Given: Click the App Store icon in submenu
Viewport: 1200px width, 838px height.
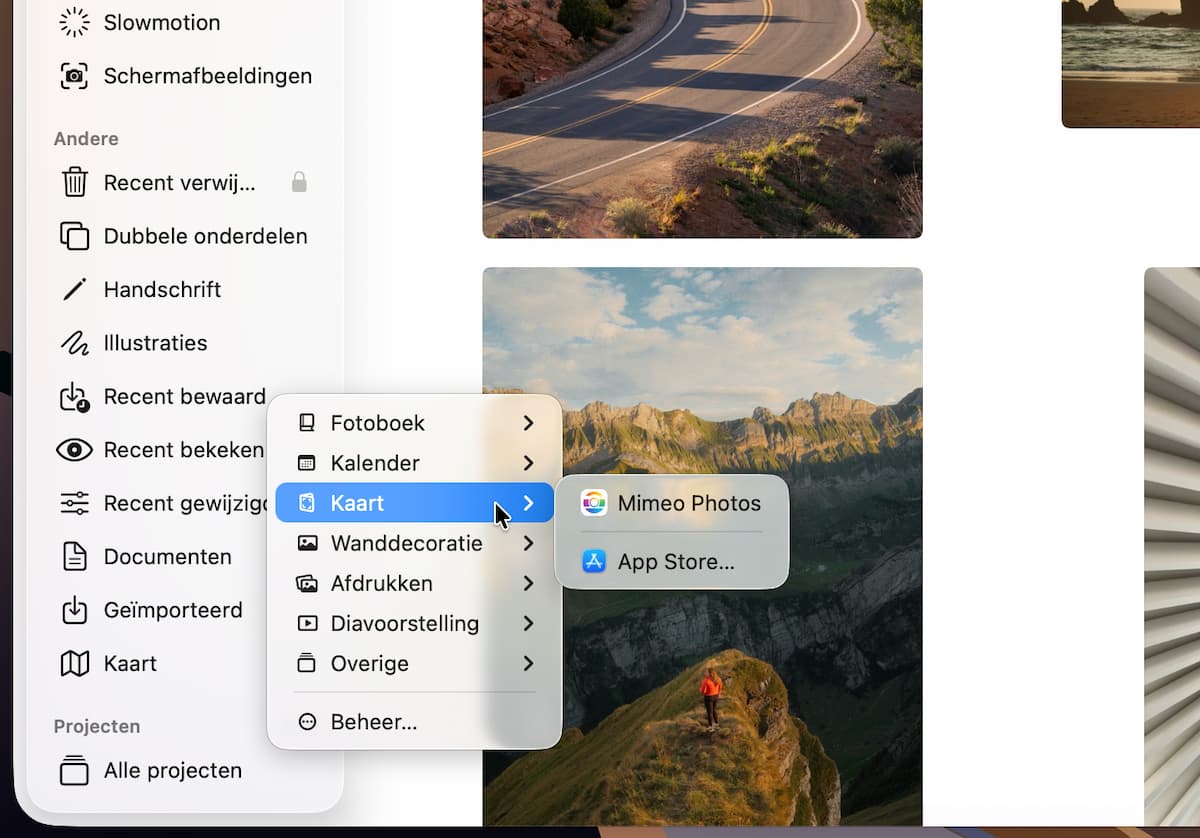Looking at the screenshot, I should click(x=594, y=562).
